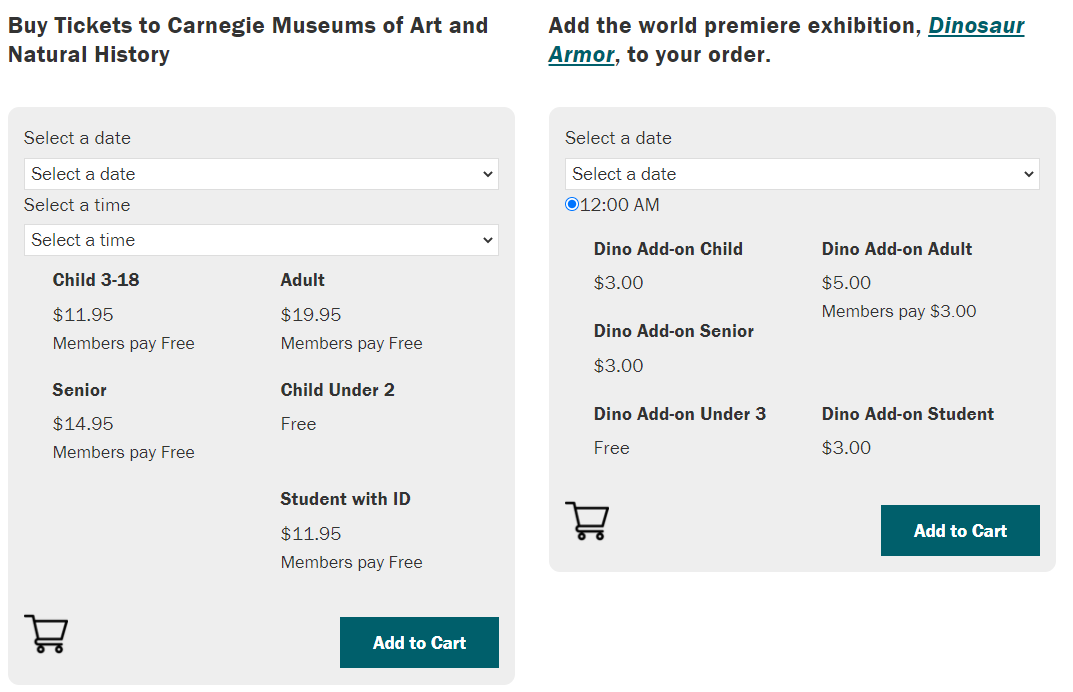
Task: Add Dino add-on tickets to cart
Action: [960, 530]
